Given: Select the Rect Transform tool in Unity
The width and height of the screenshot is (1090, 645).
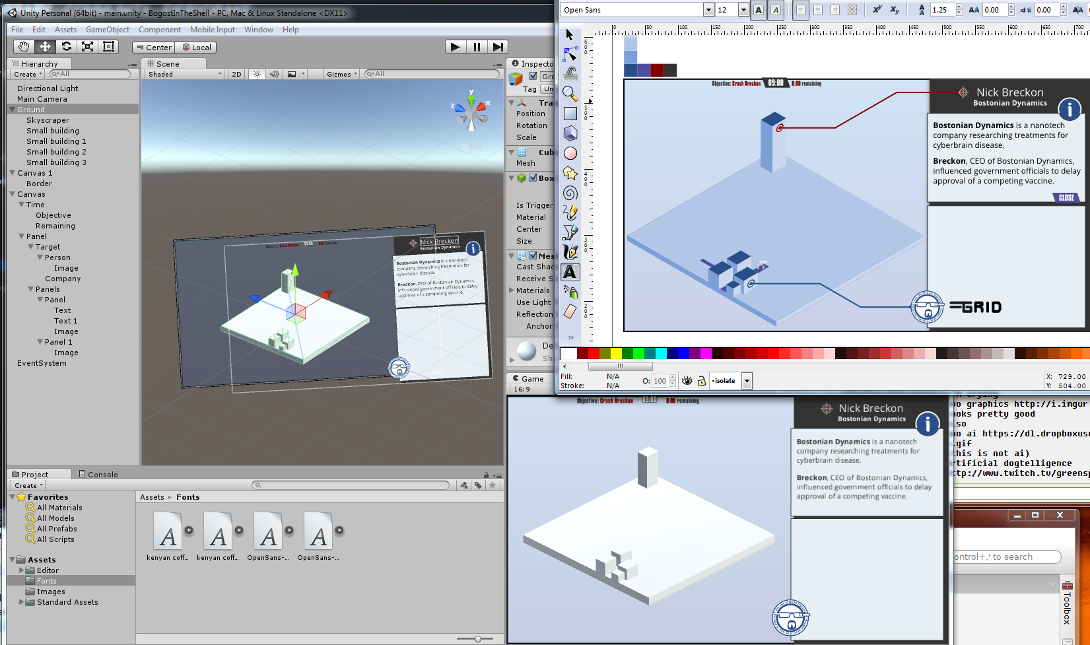Looking at the screenshot, I should click(108, 47).
